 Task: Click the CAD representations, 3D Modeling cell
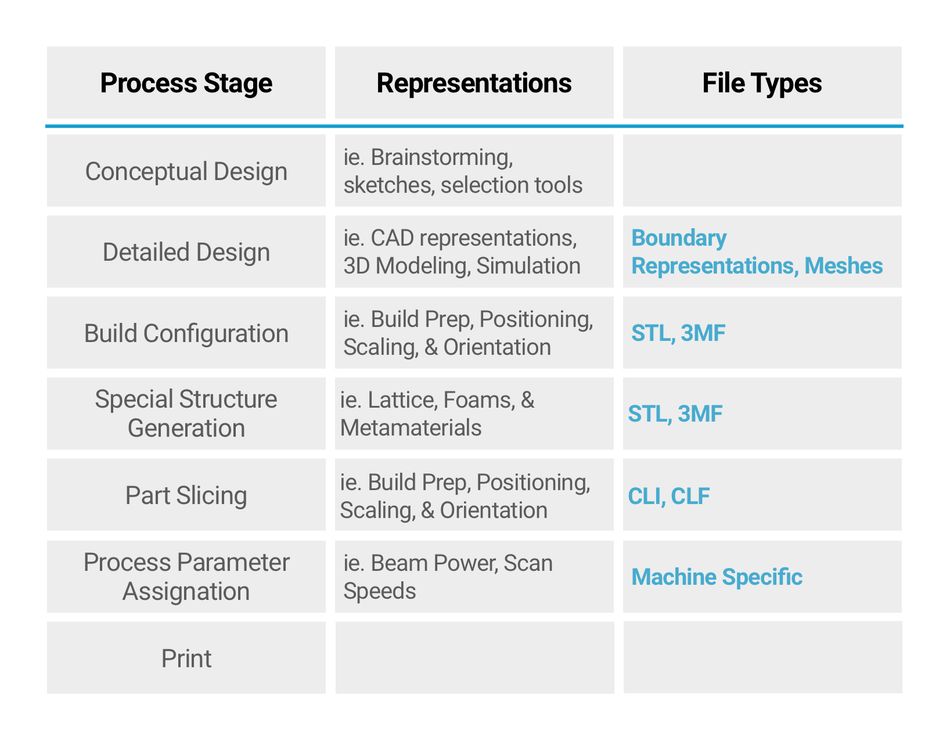pyautogui.click(x=474, y=251)
